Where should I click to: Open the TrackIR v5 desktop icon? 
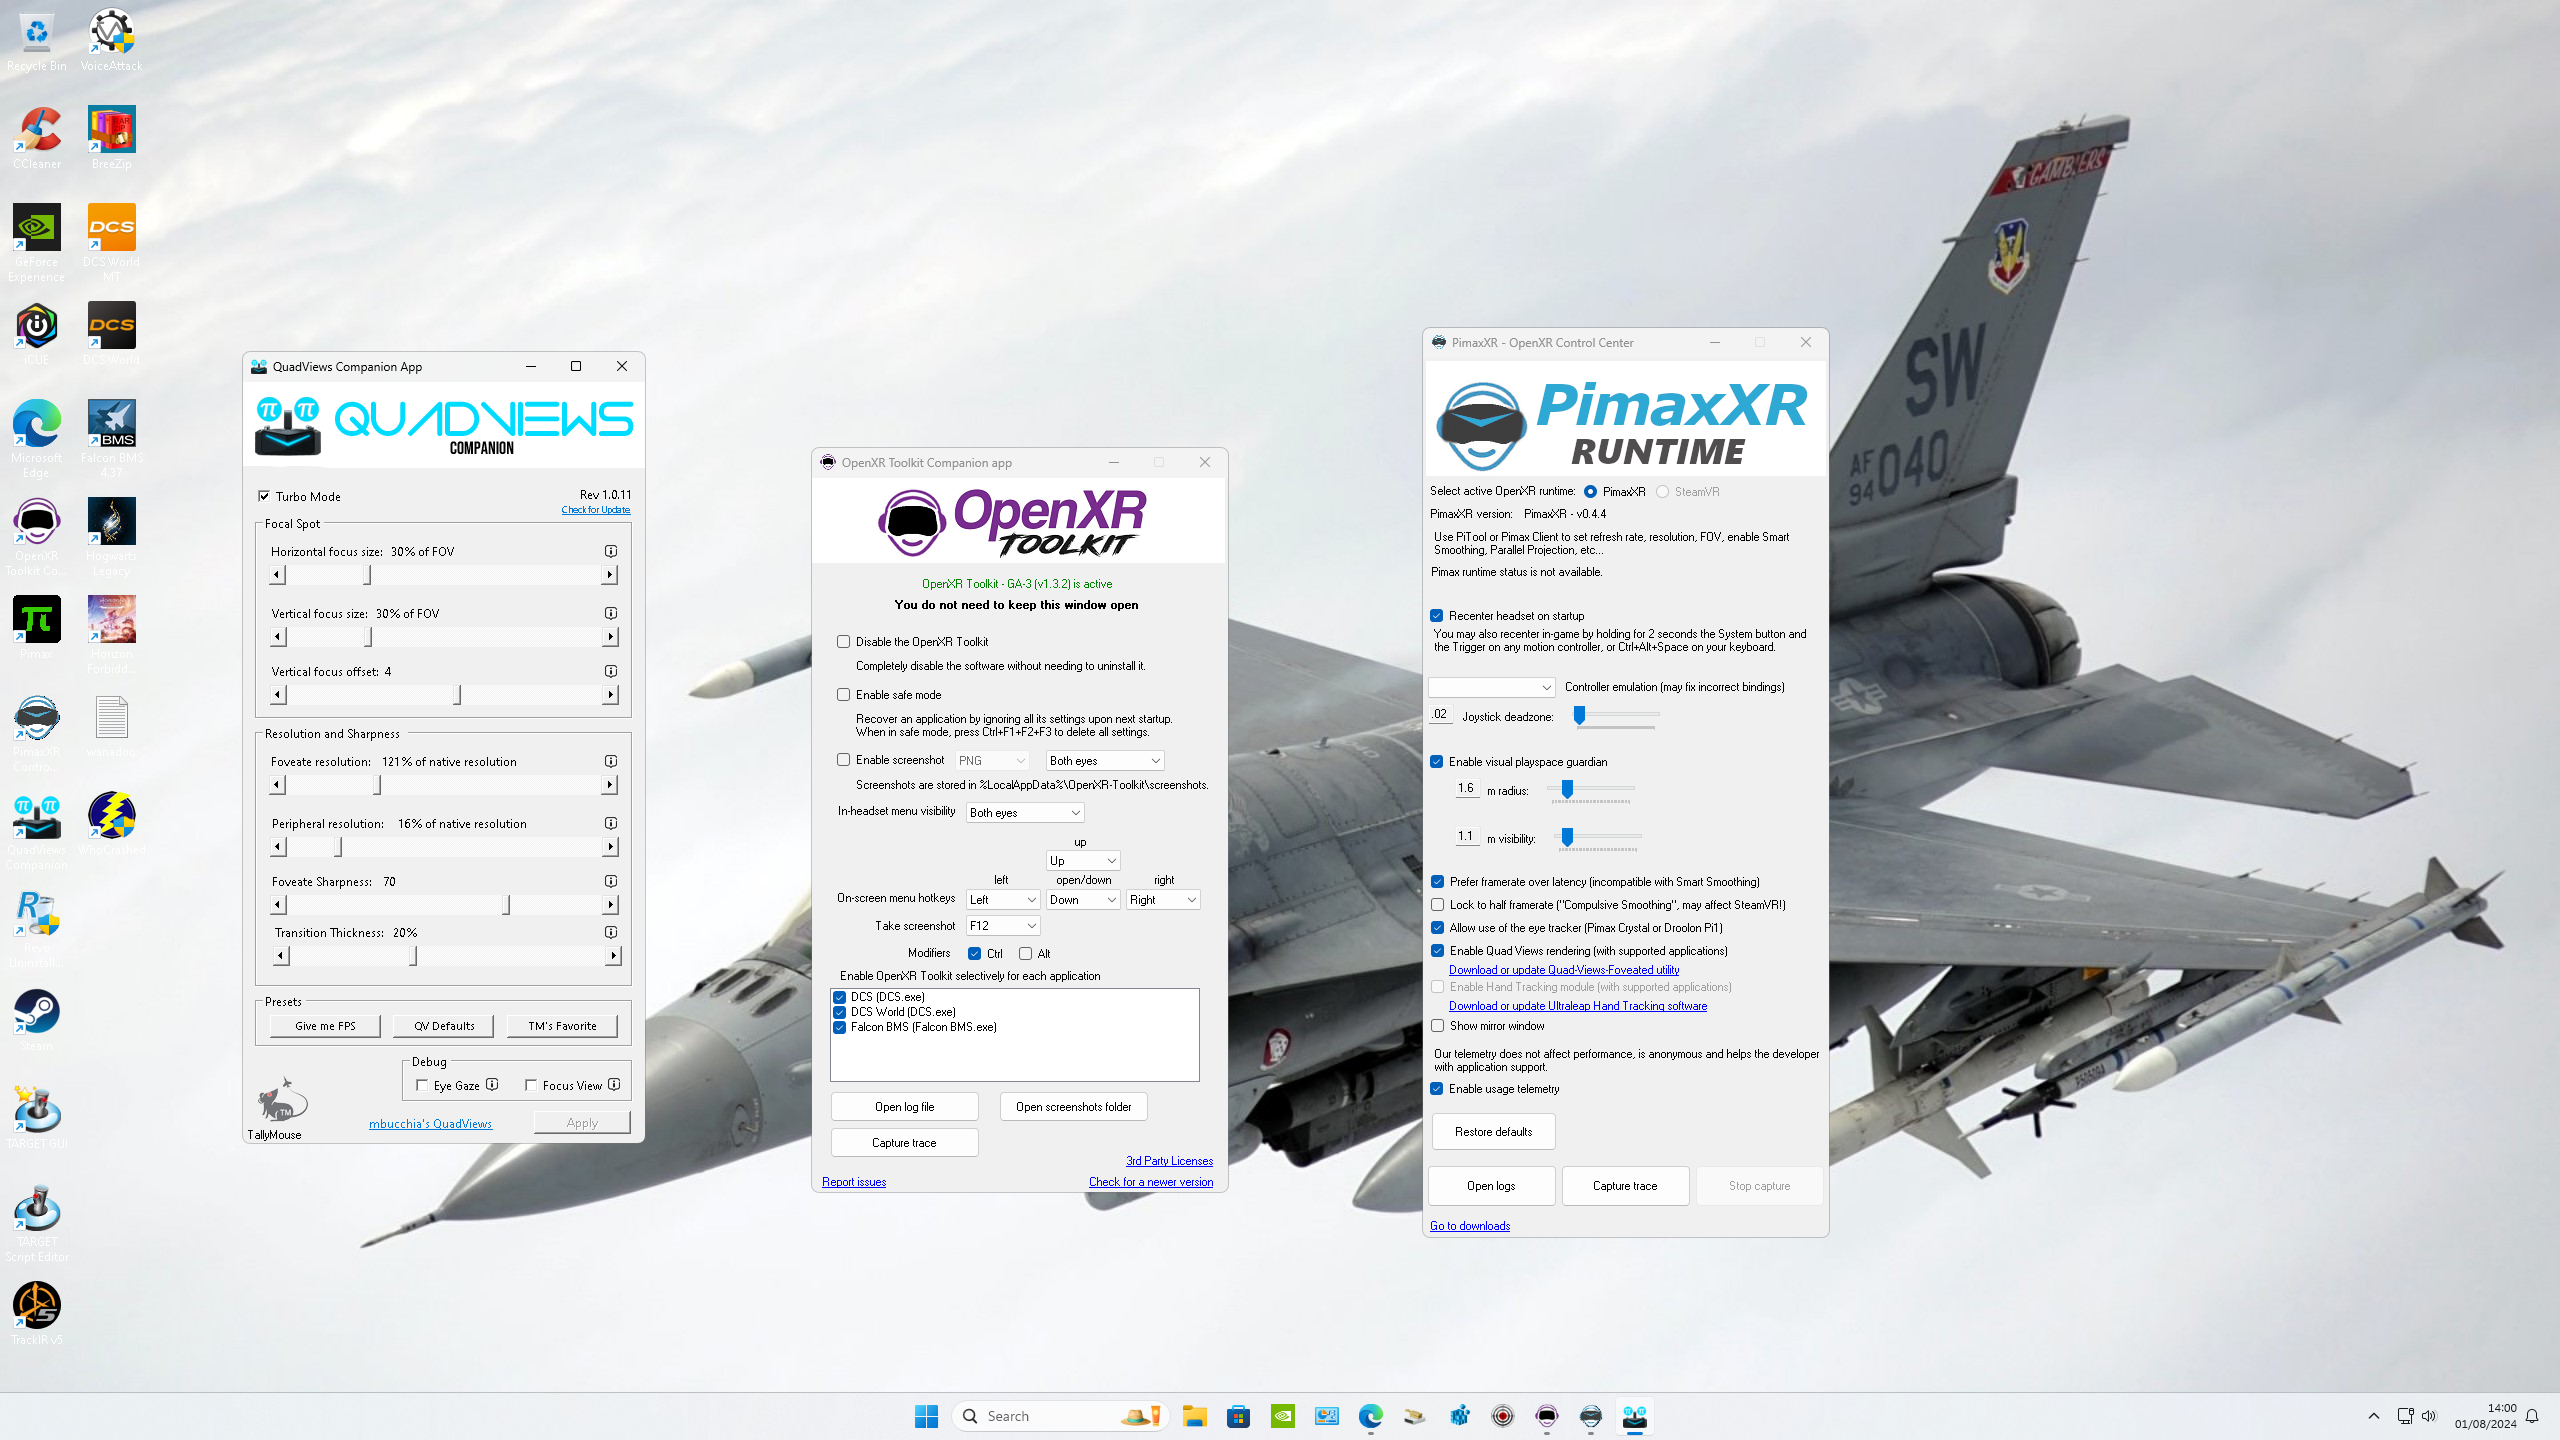37,1314
